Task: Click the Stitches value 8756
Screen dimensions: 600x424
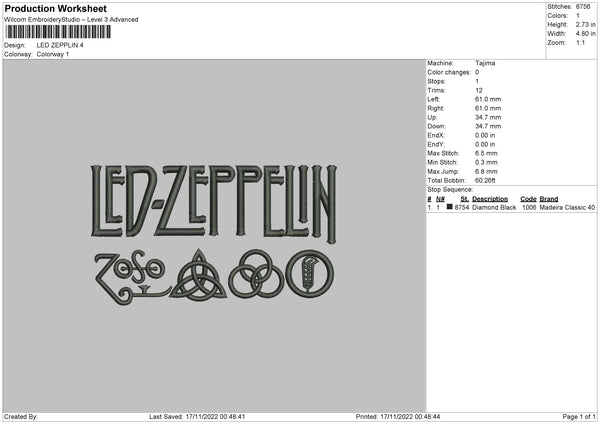Action: pyautogui.click(x=583, y=7)
